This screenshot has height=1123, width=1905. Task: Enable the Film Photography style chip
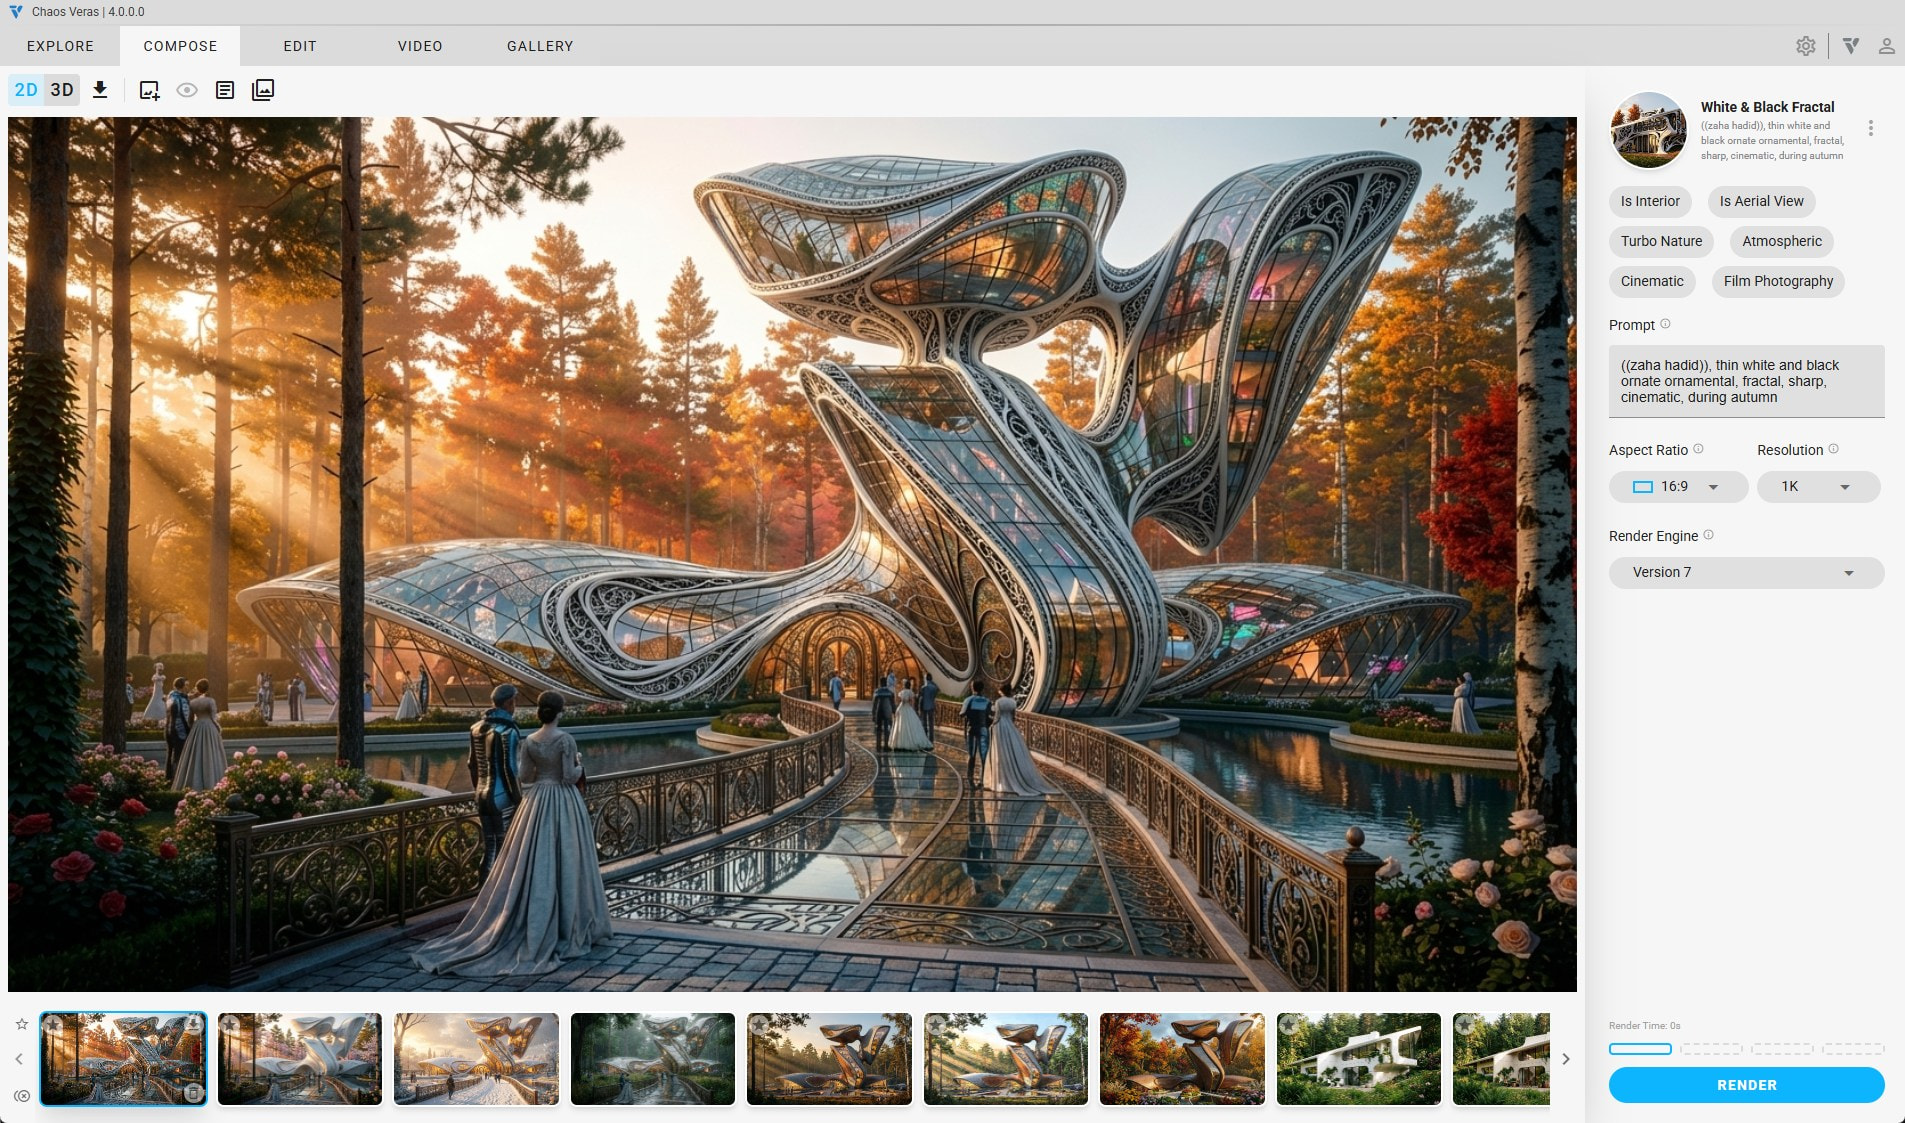click(1777, 281)
